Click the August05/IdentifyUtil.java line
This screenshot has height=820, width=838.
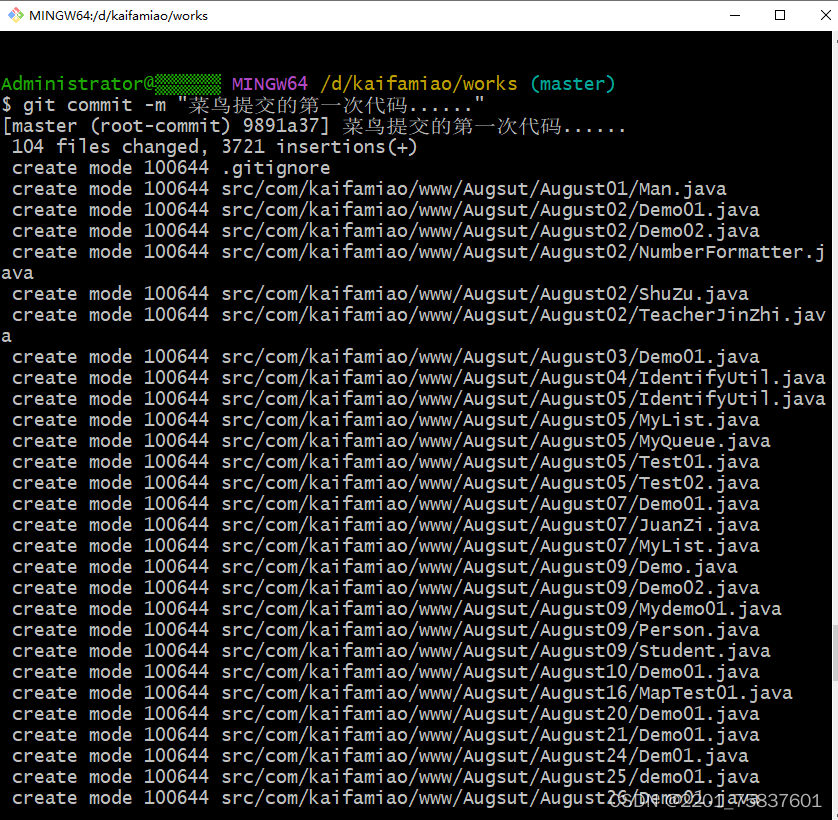tap(418, 399)
